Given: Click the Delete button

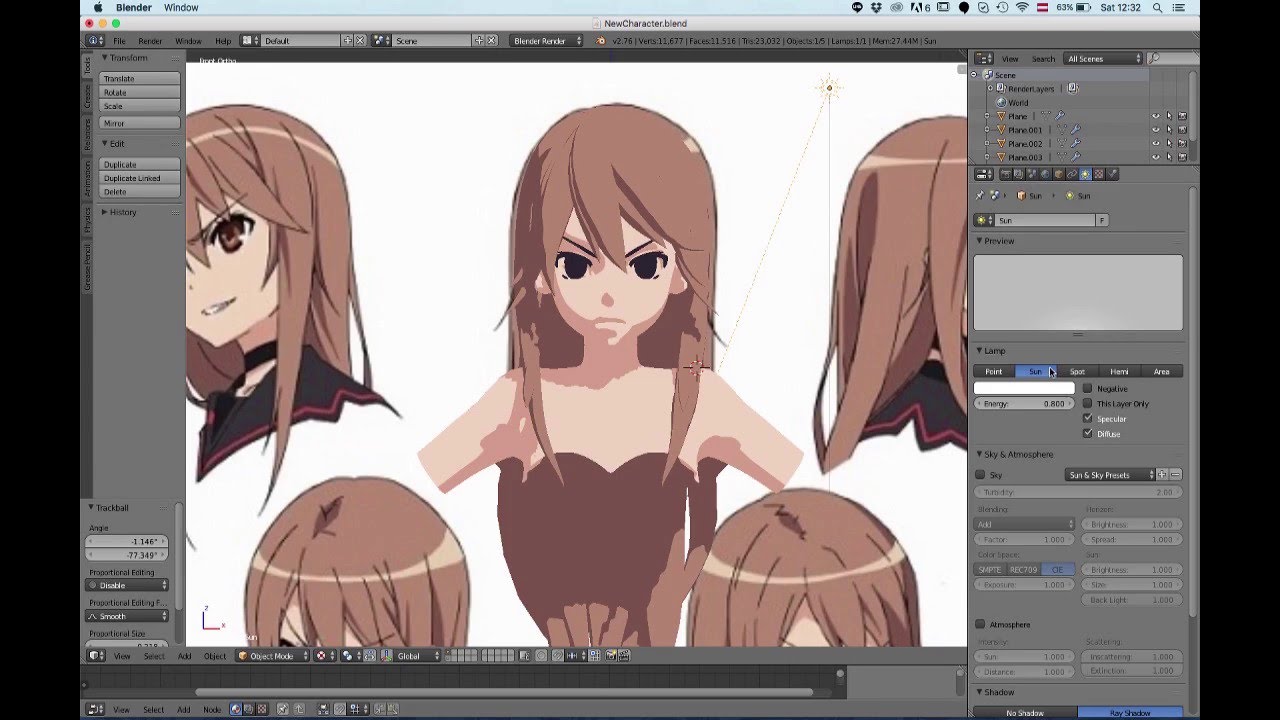Looking at the screenshot, I should tap(140, 191).
